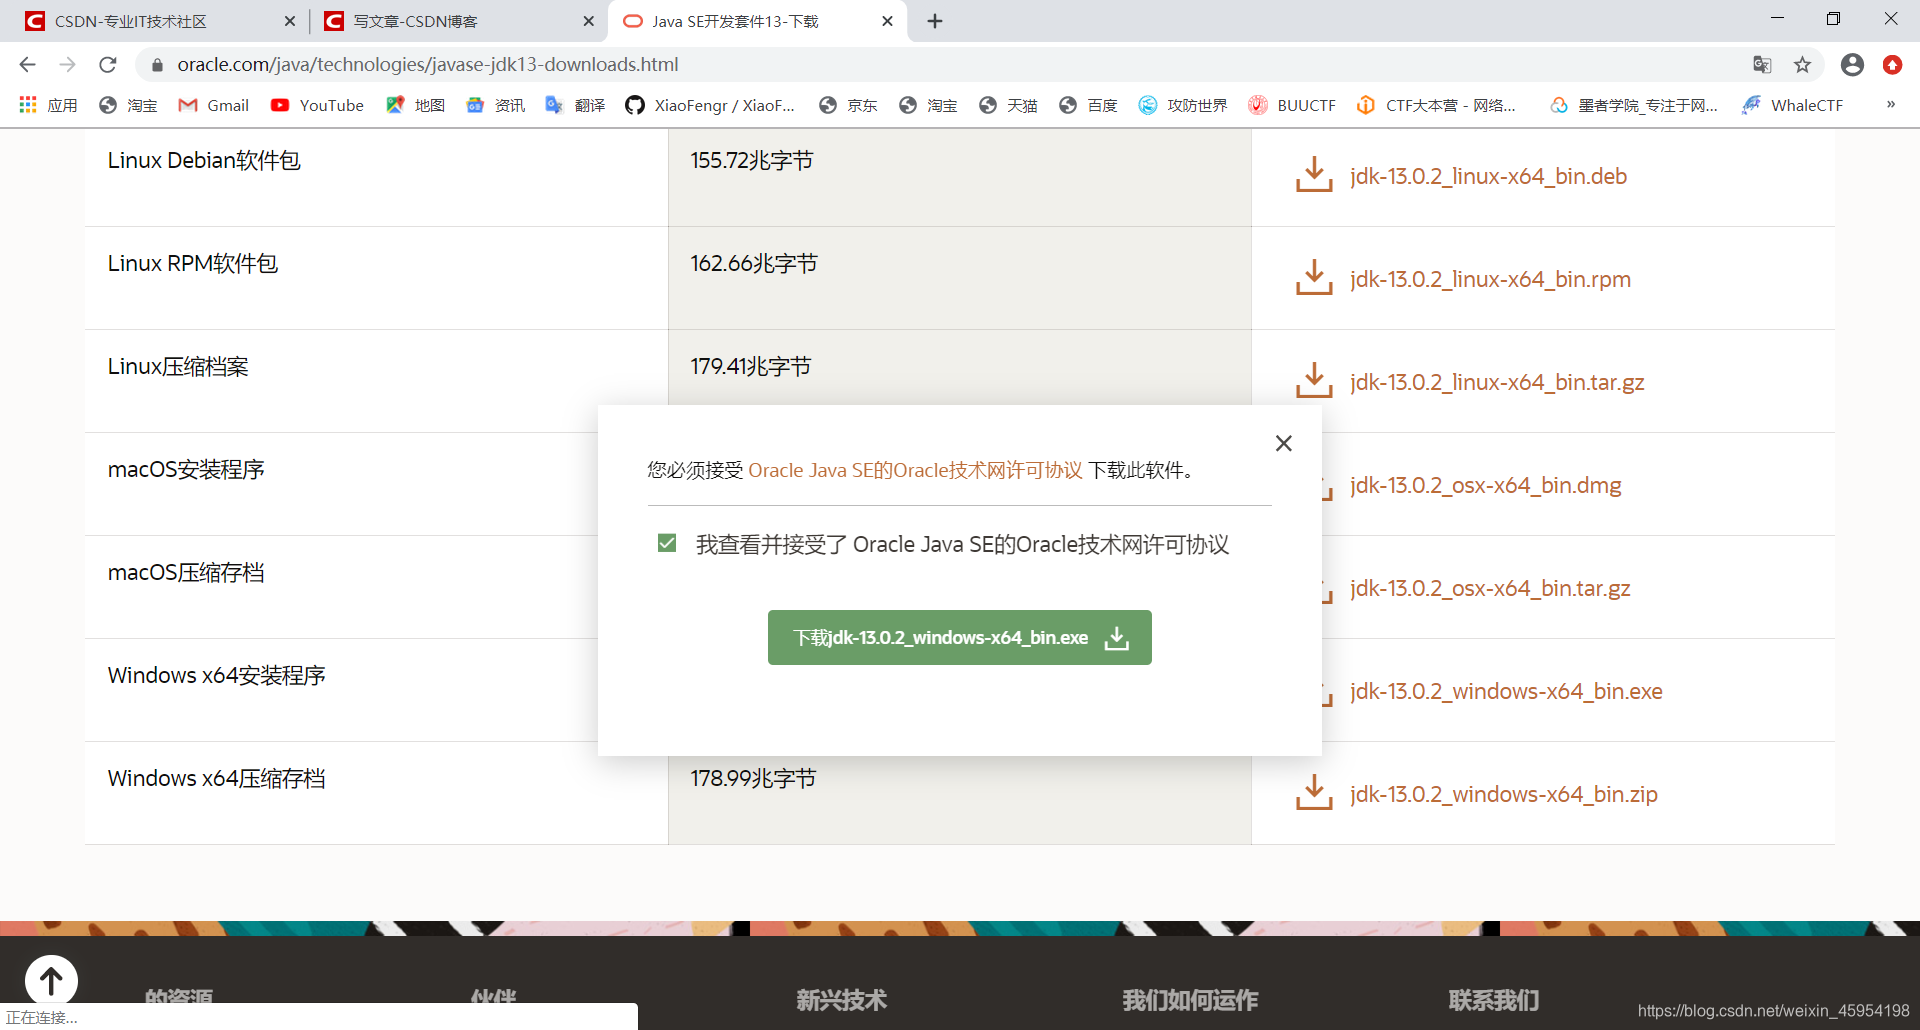Open a new browser tab
The height and width of the screenshot is (1030, 1920).
[935, 21]
